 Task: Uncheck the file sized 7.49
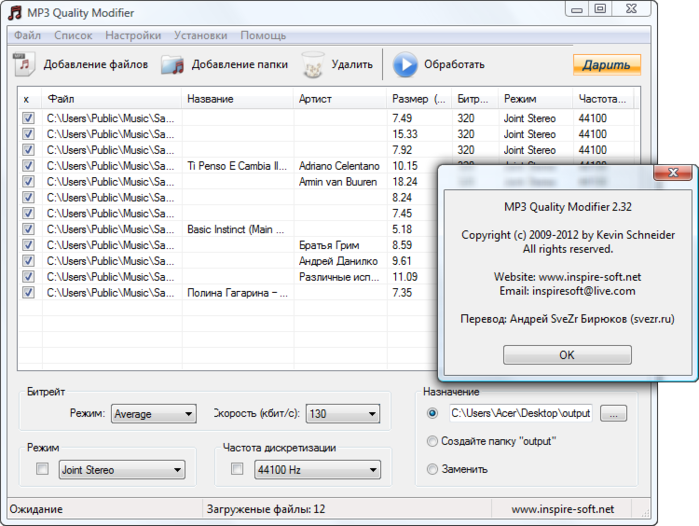(28, 118)
